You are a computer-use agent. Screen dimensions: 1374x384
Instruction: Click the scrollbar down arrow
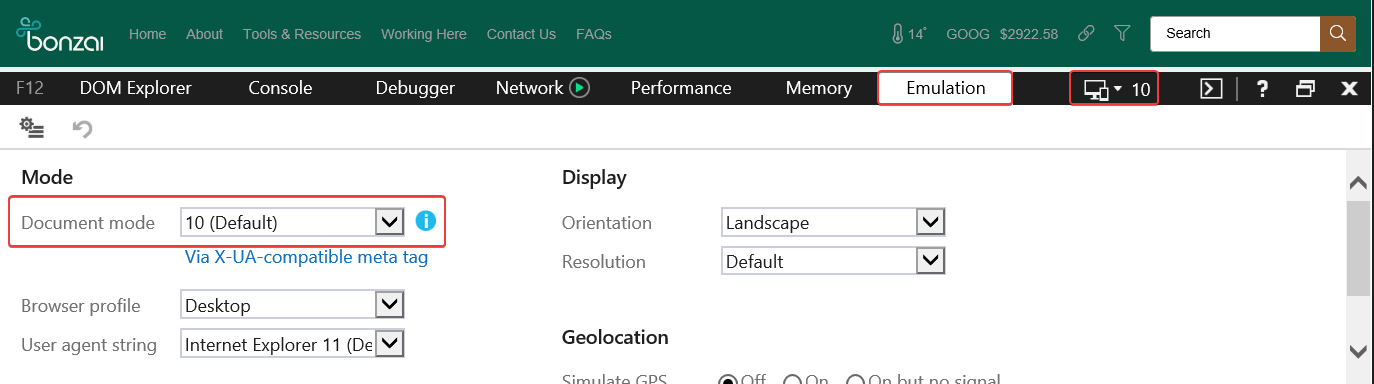pos(1358,351)
